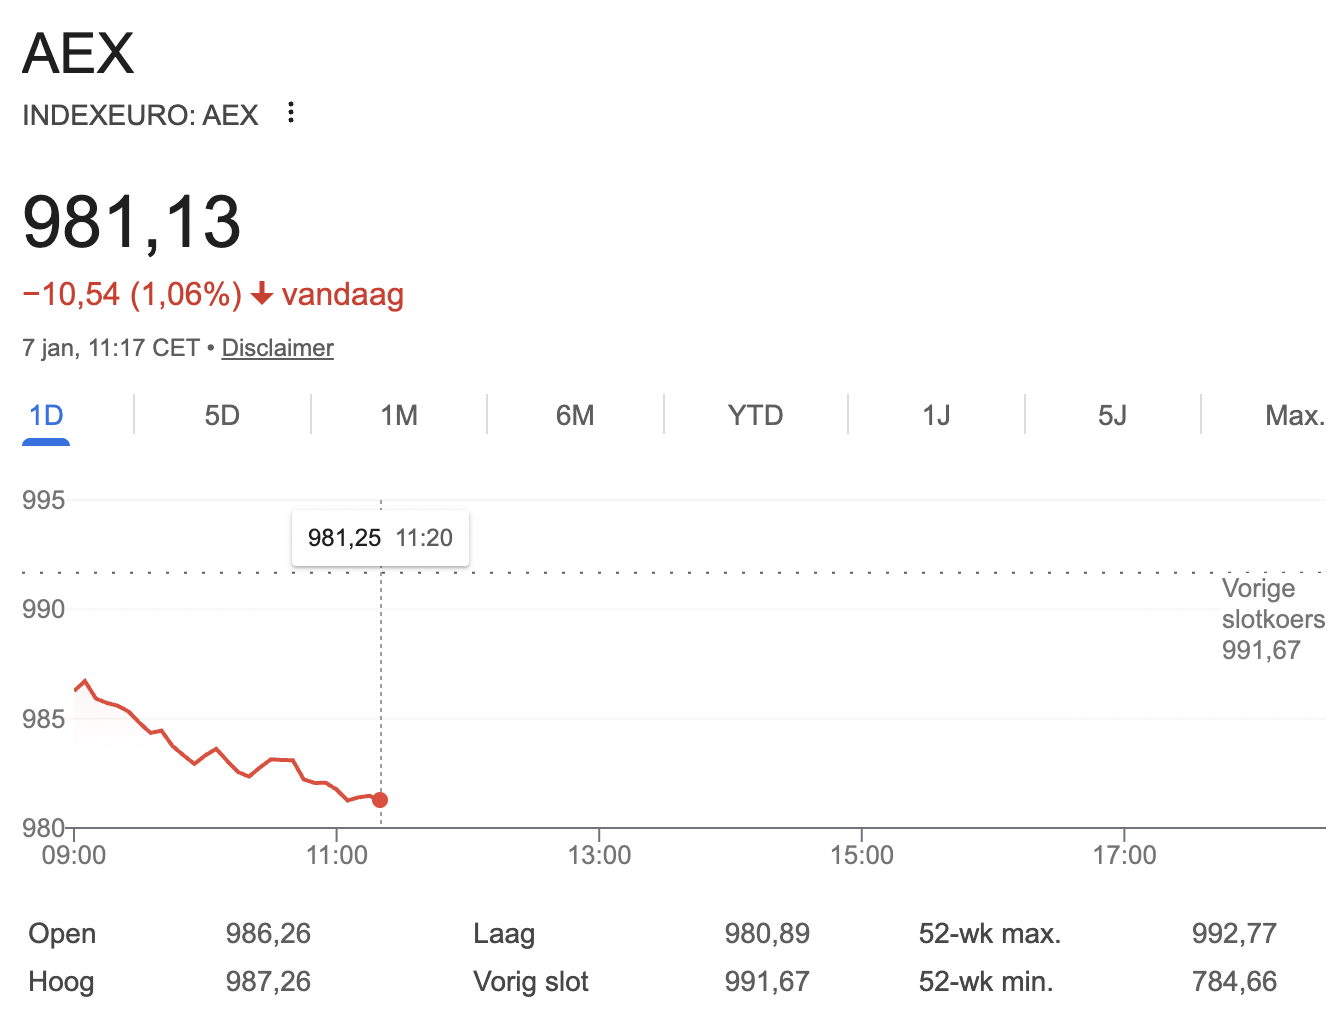1338x1024 pixels.
Task: Click the 981,25 tooltip on the chart
Action: coord(380,537)
